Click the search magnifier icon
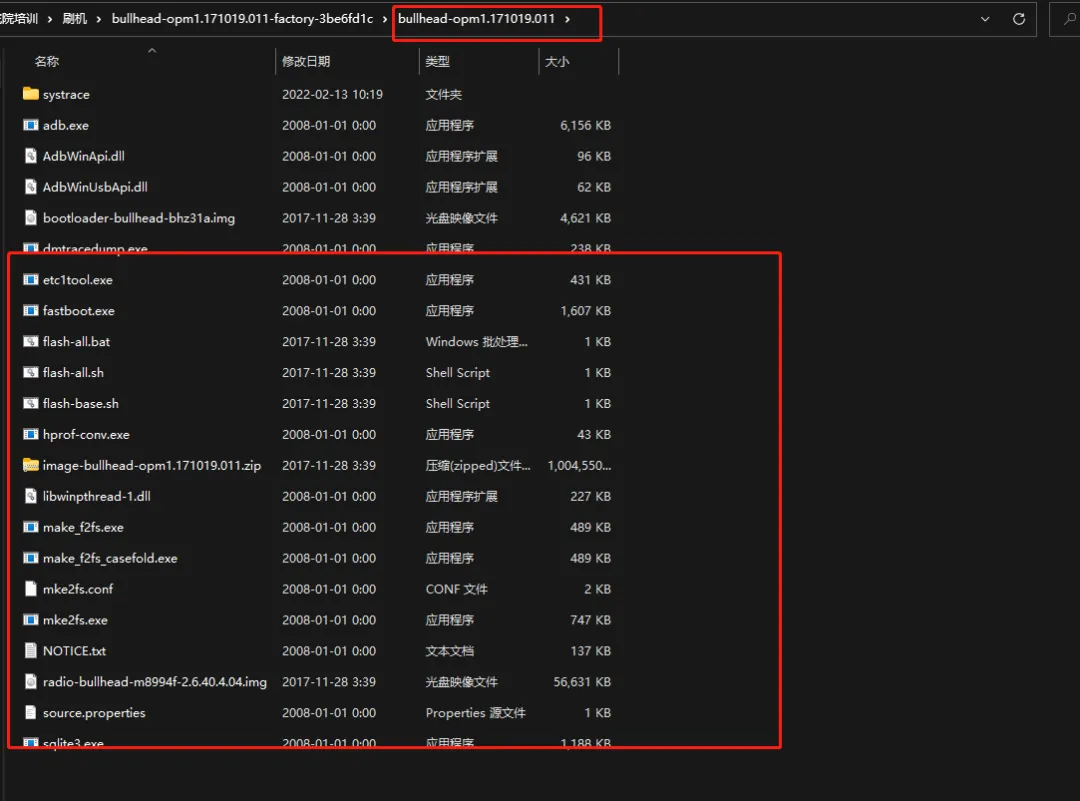Screen dimensions: 1080x801 [x=1070, y=19]
